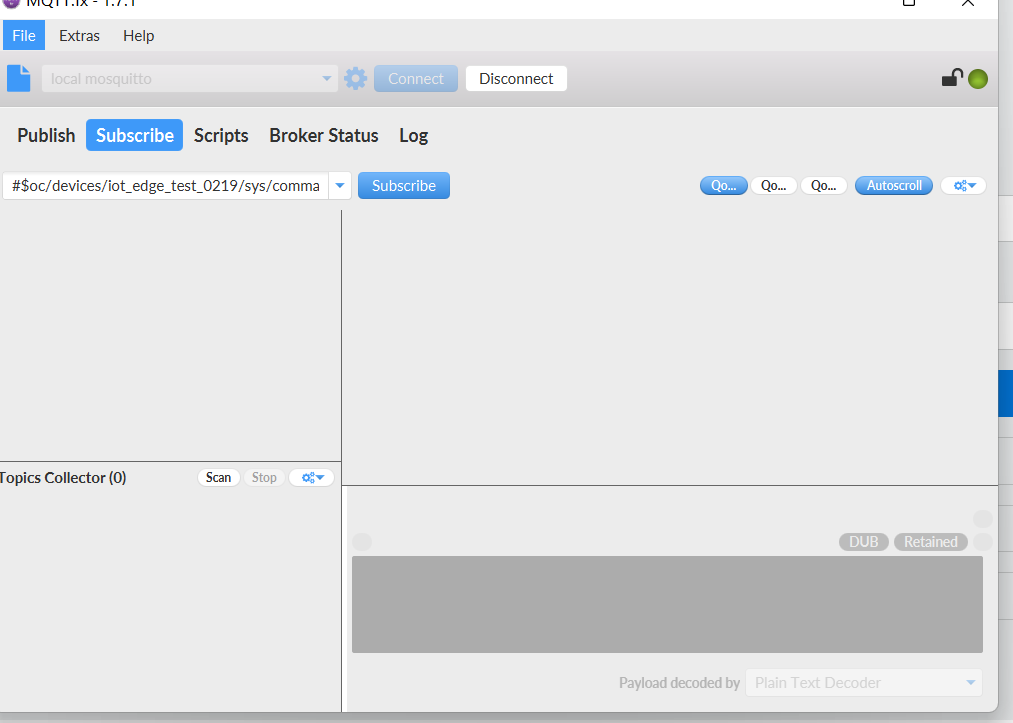Start the Topics Collector Scan

click(x=218, y=477)
